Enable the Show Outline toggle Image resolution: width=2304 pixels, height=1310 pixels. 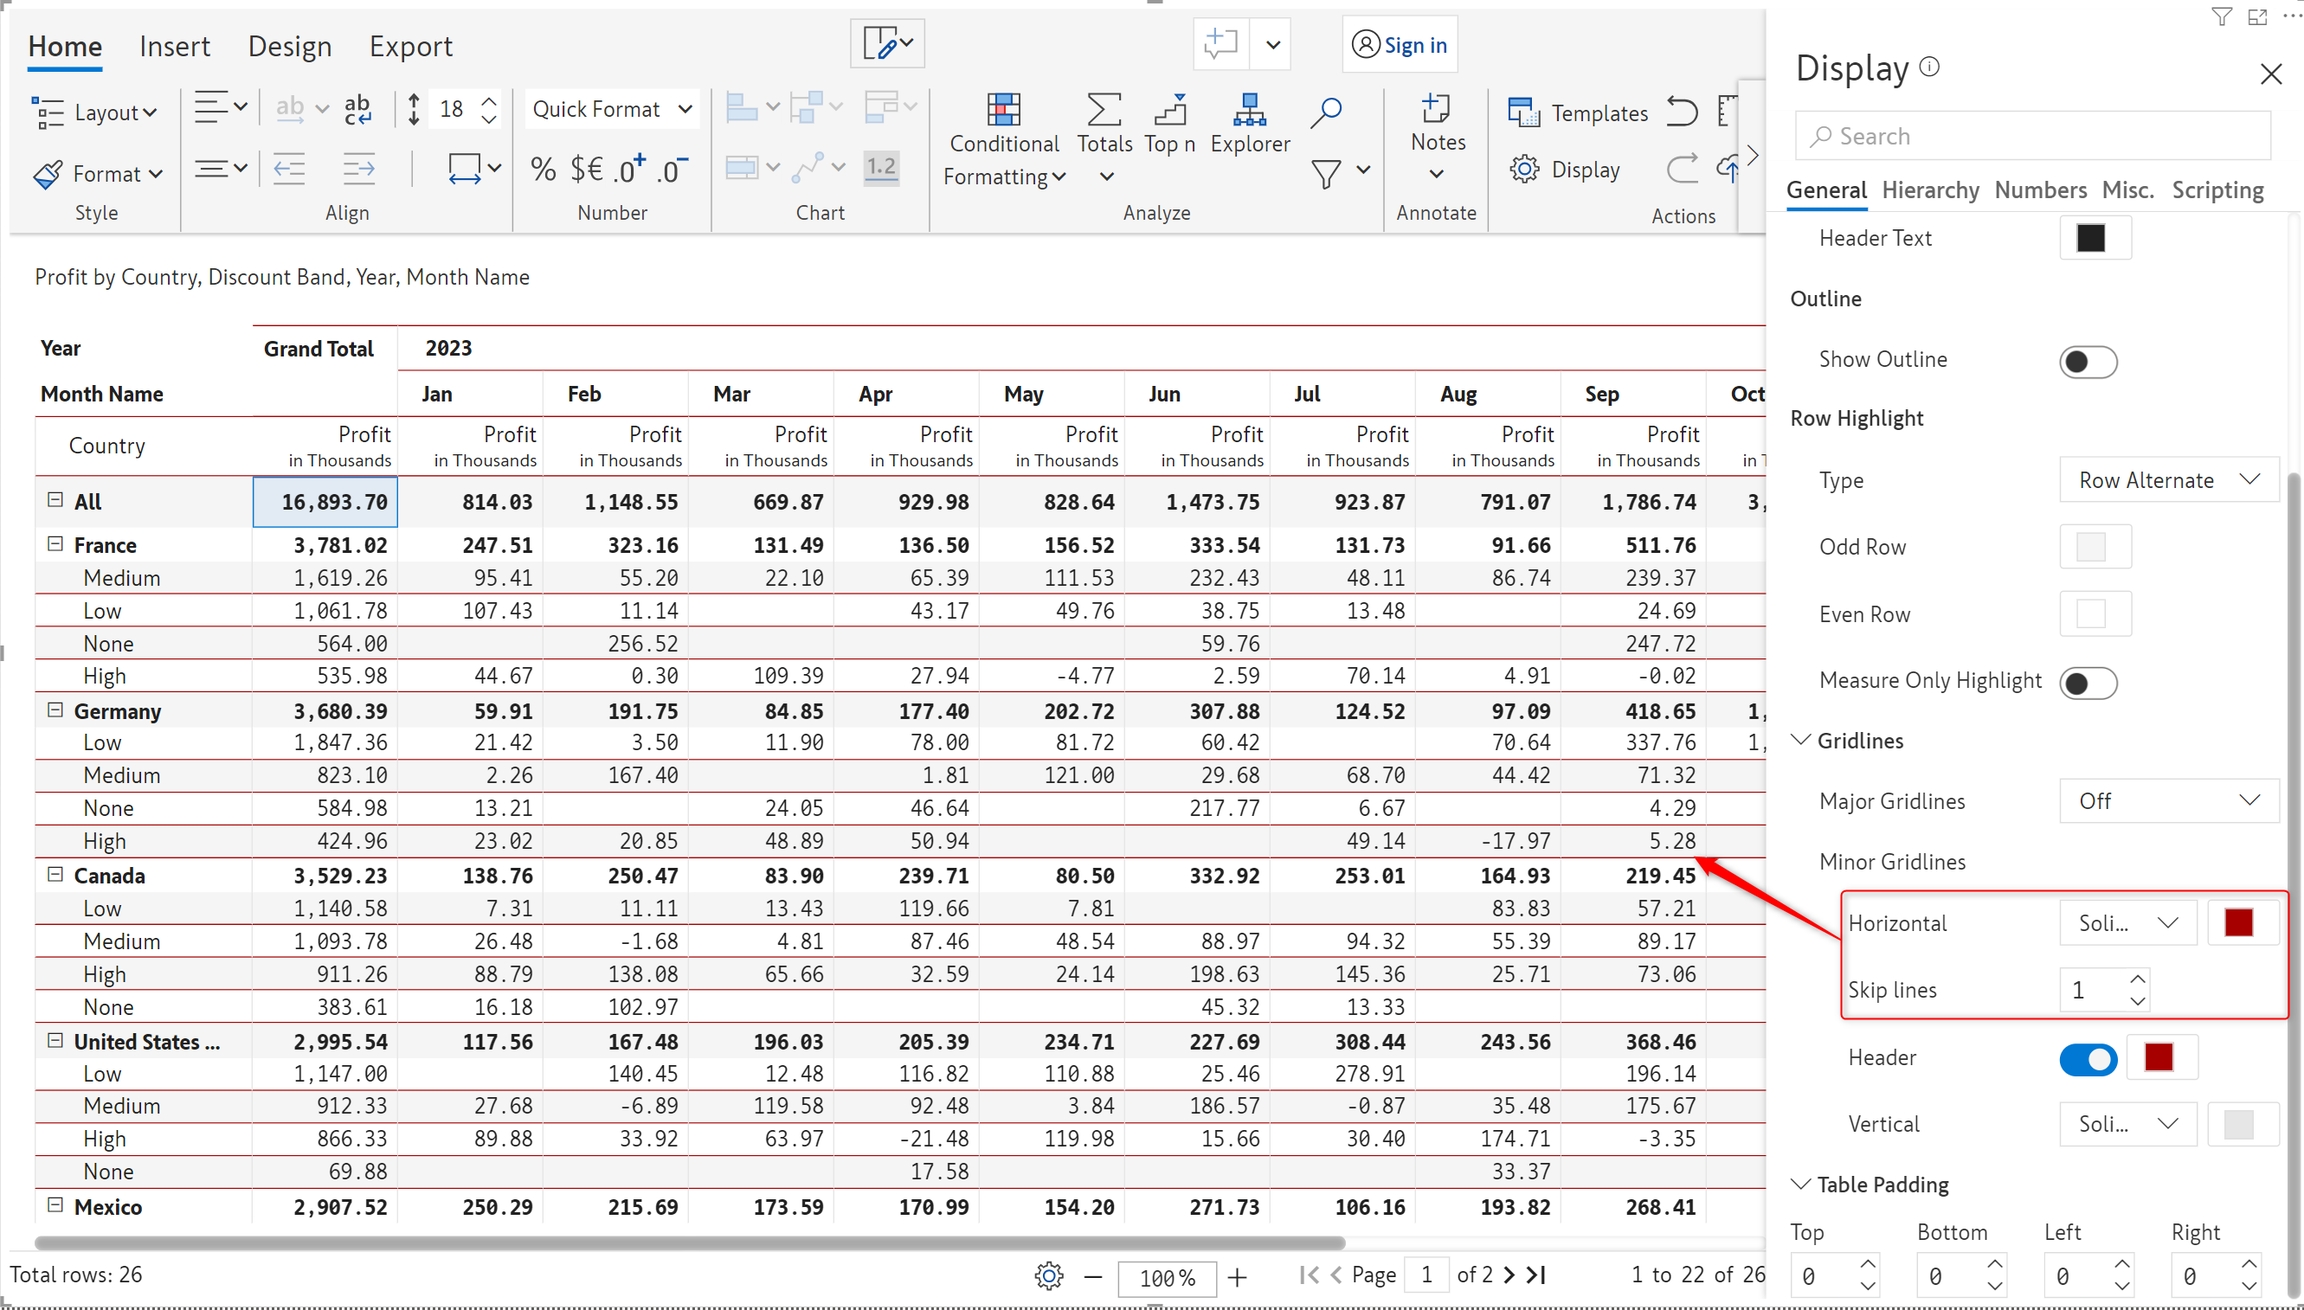click(x=2088, y=361)
